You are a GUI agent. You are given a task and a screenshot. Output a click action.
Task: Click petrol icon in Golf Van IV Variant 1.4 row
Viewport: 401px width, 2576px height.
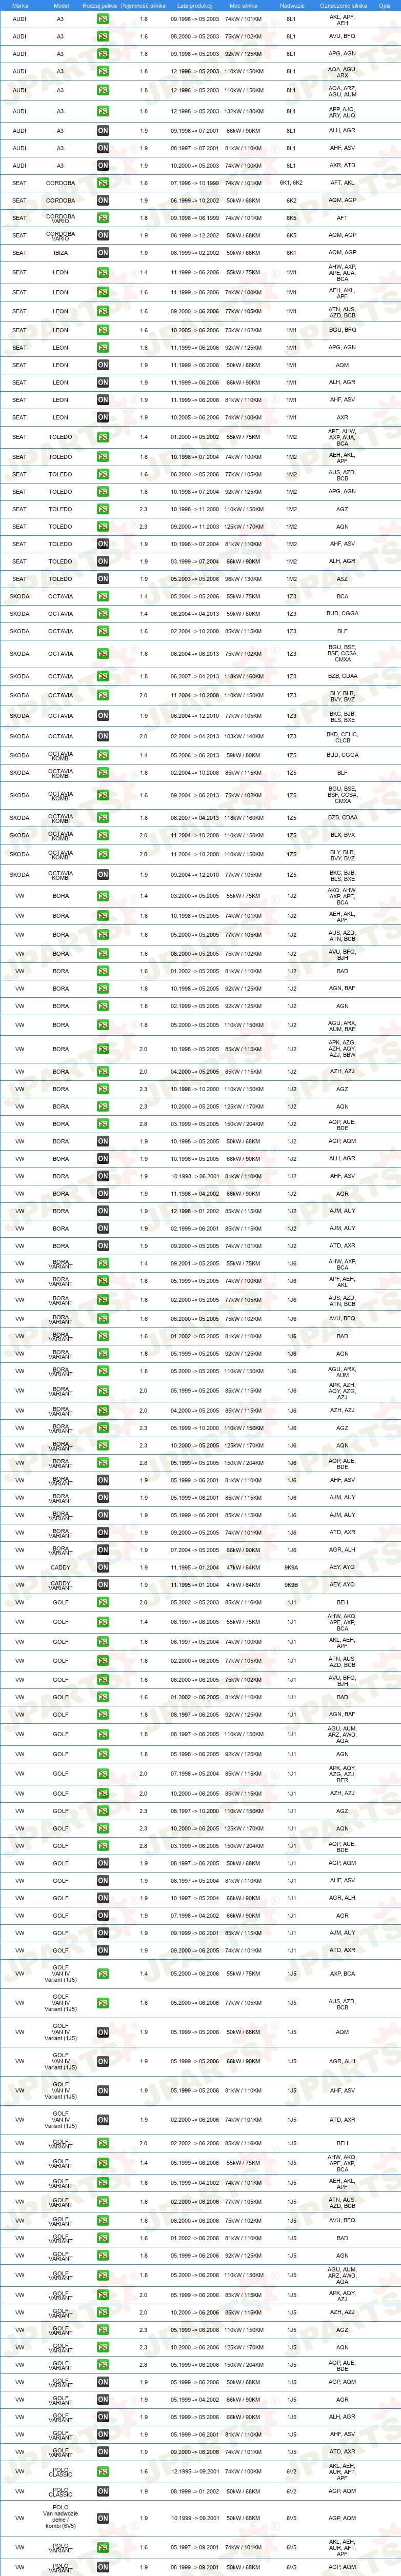(103, 1974)
